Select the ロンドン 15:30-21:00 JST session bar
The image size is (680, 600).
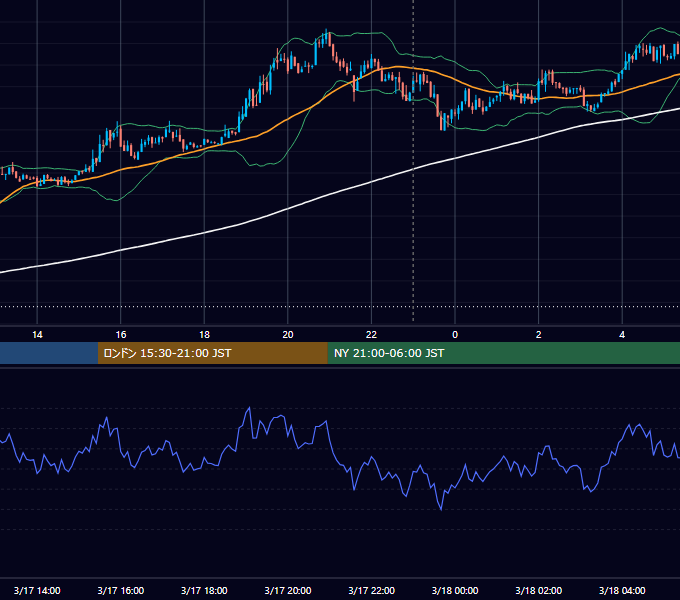tap(212, 353)
